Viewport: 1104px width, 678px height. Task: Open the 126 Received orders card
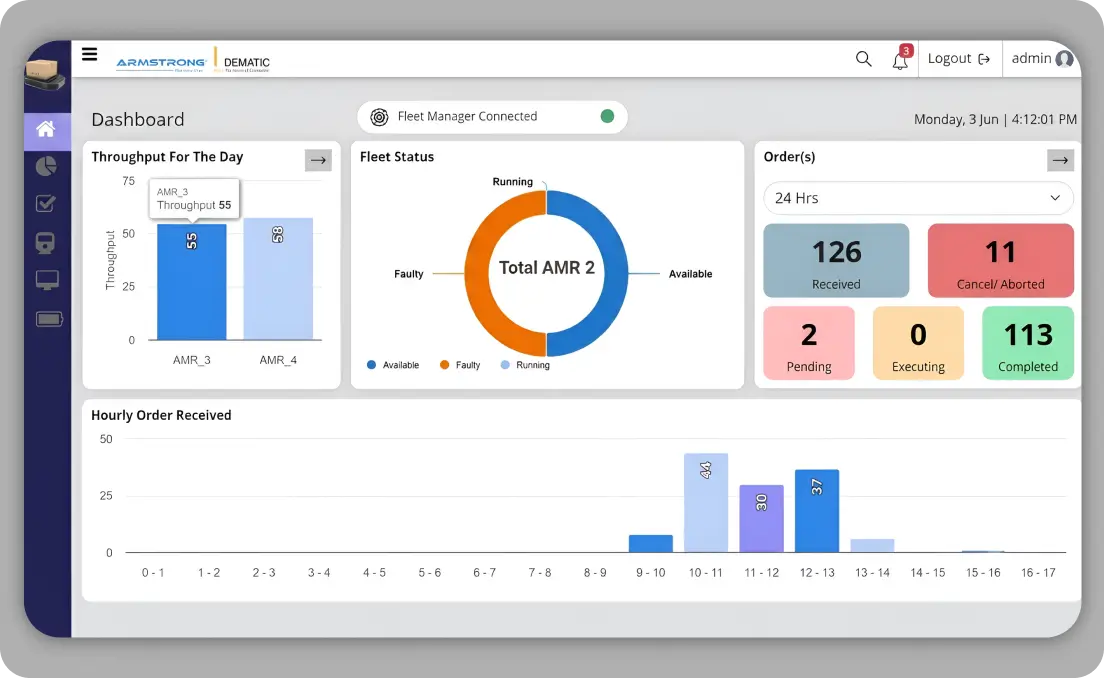tap(836, 260)
